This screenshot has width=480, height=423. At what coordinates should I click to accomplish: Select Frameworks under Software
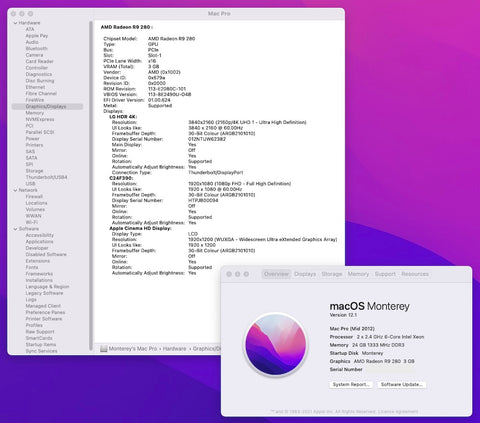[x=39, y=274]
